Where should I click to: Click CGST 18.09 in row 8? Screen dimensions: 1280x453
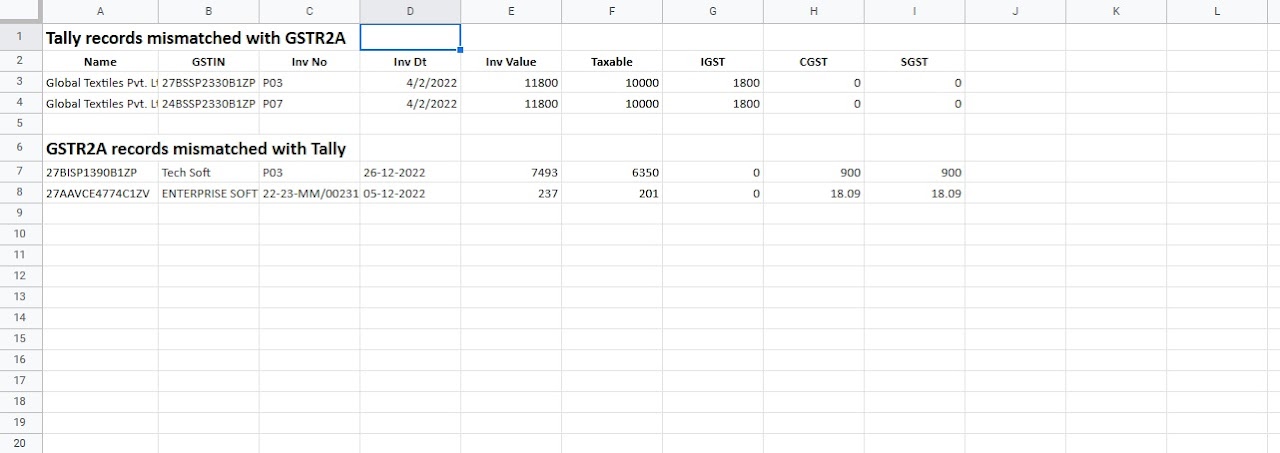tap(814, 193)
